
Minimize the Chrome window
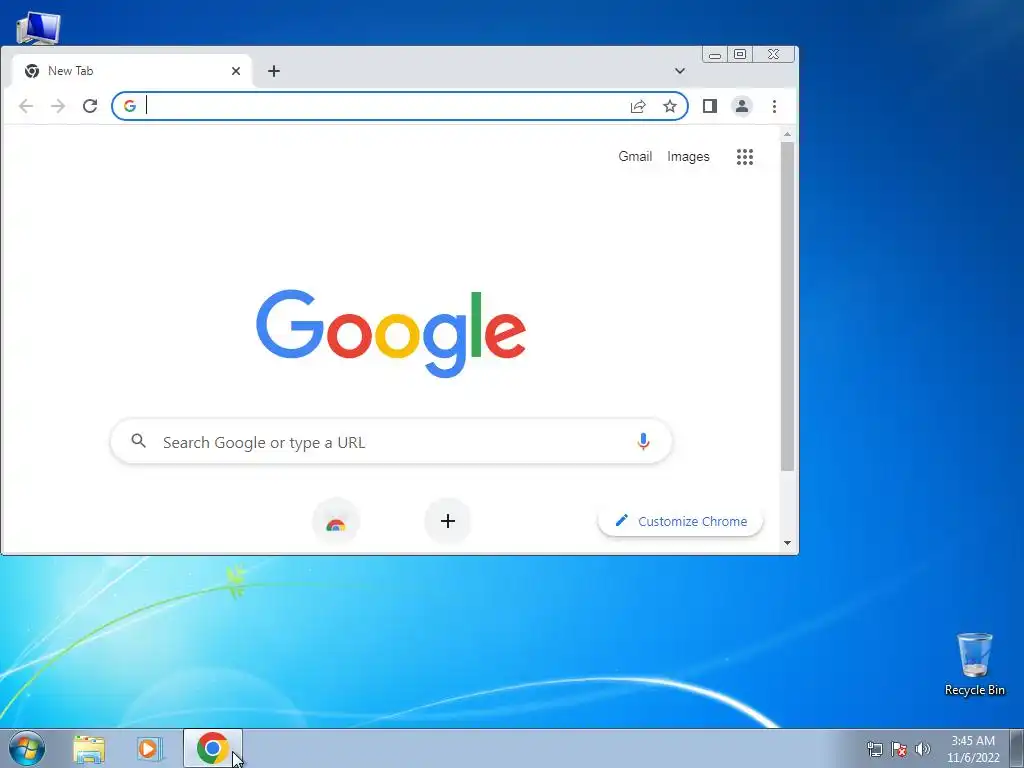(715, 55)
